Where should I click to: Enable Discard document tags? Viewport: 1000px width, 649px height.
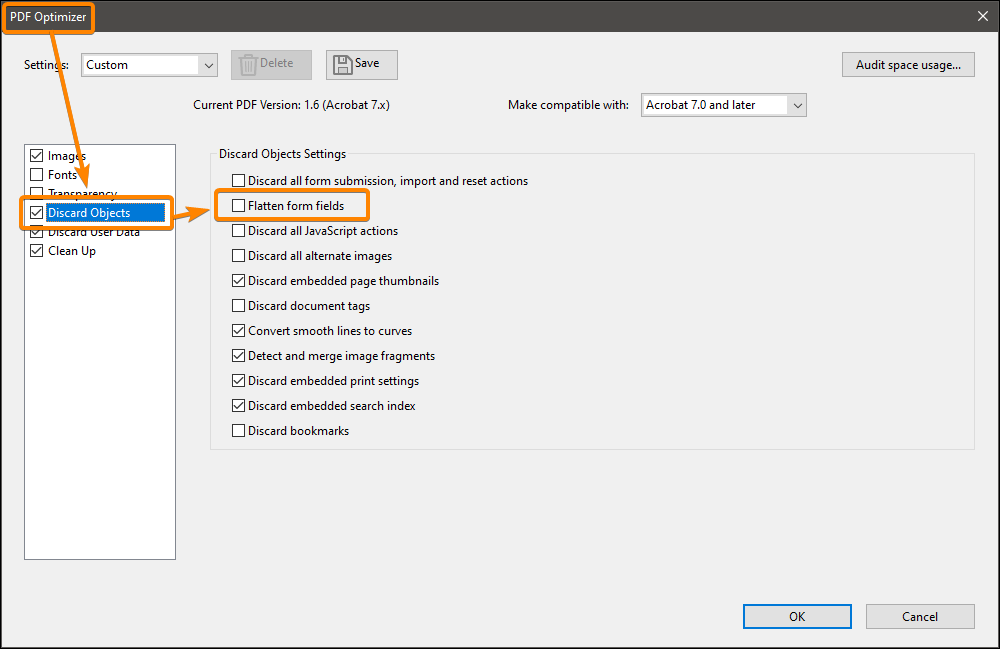point(237,305)
